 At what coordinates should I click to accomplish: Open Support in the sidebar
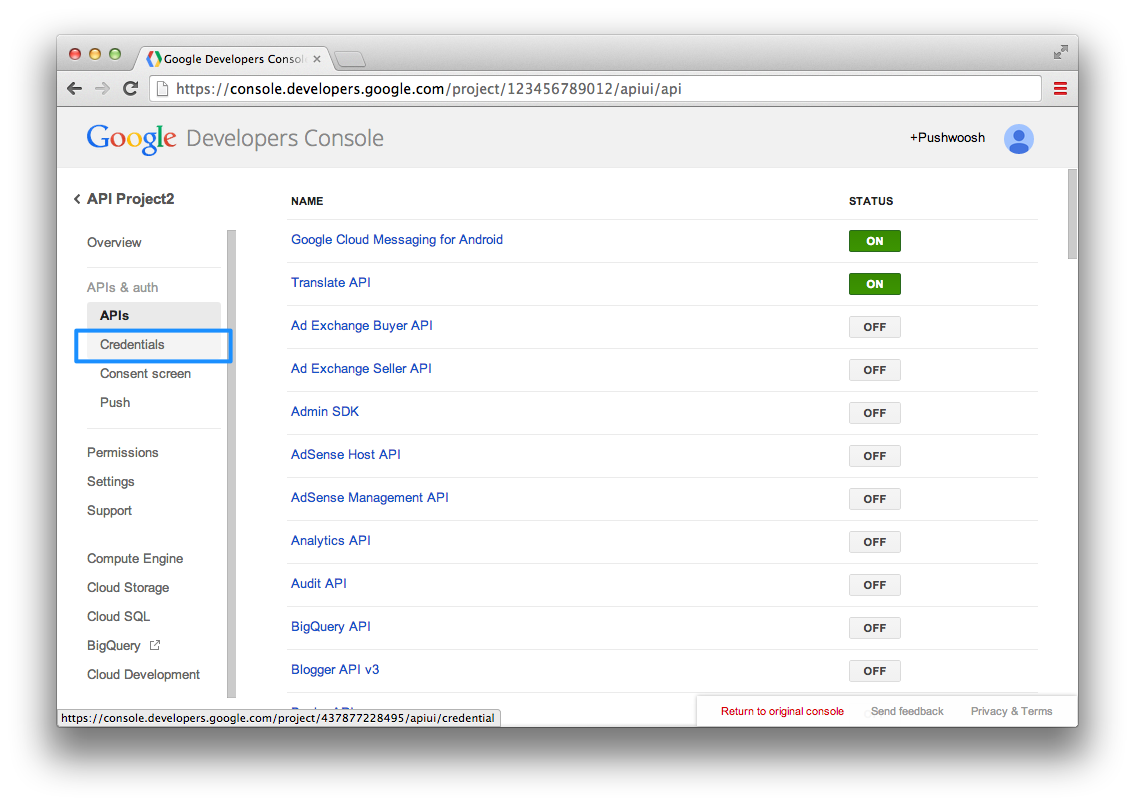109,511
